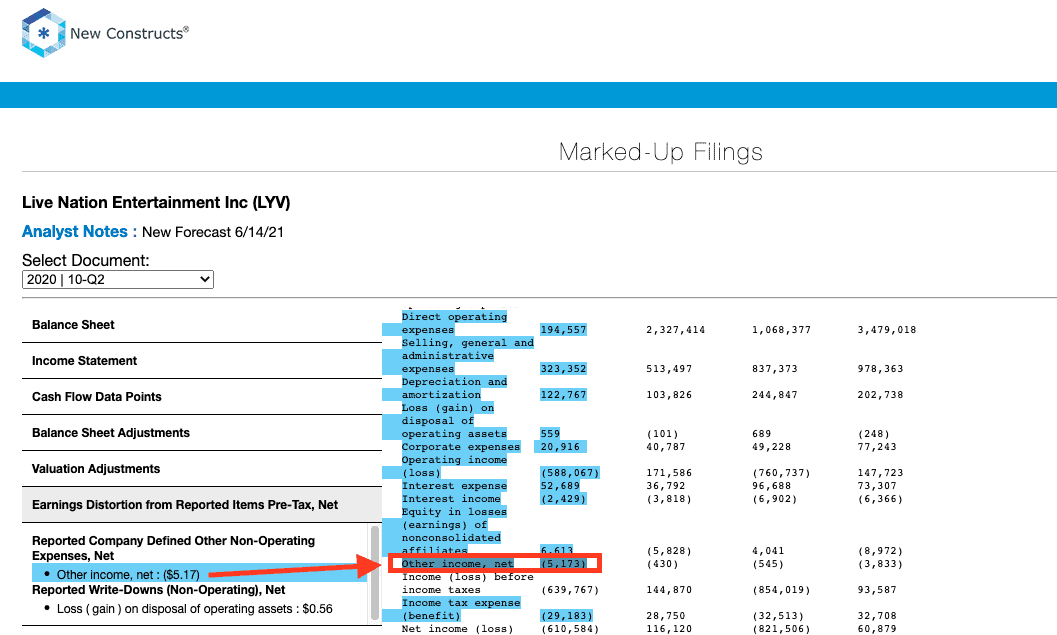Click the 'Net income (loss)' row label

click(x=458, y=629)
